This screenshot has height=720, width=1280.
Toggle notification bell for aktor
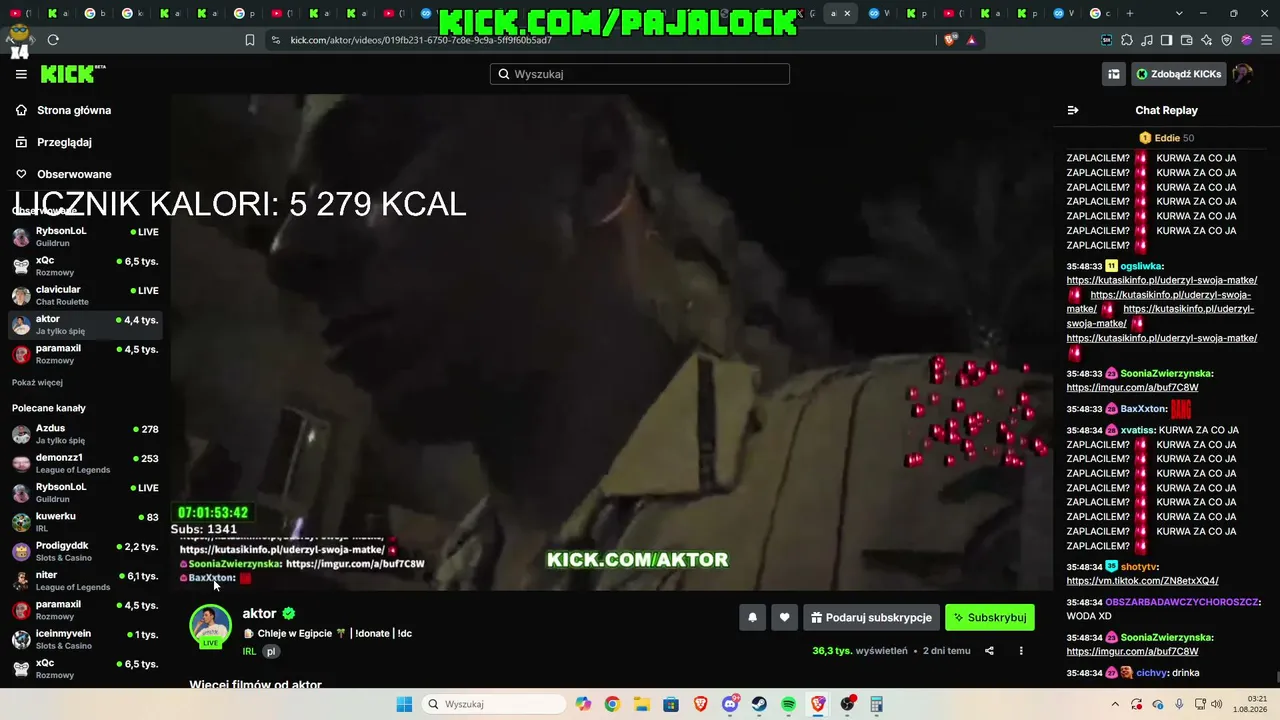click(x=753, y=618)
